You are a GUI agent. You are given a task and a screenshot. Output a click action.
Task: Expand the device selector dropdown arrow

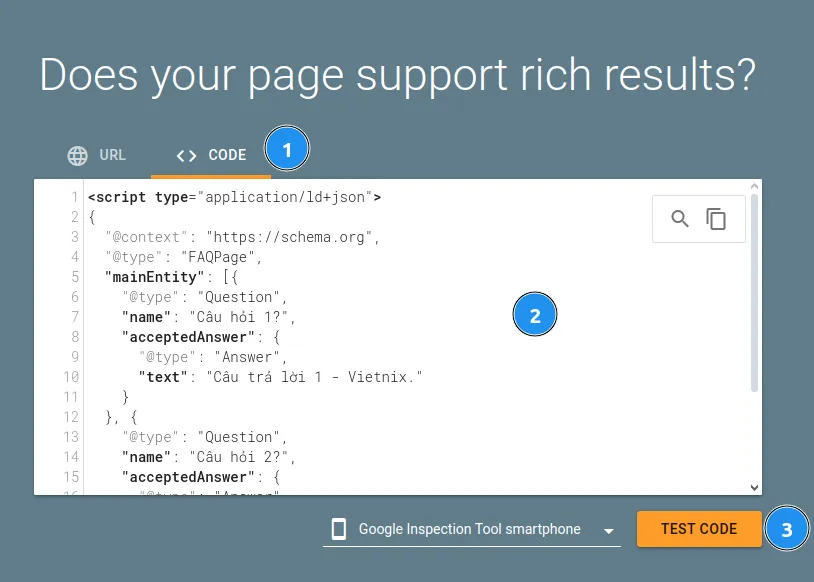(x=608, y=531)
